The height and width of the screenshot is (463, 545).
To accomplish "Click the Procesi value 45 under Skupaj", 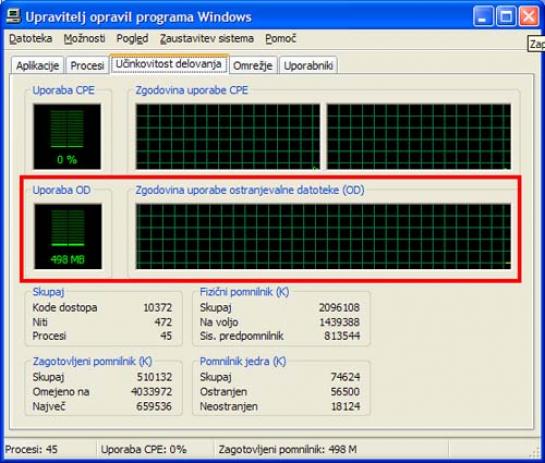I will [x=166, y=336].
